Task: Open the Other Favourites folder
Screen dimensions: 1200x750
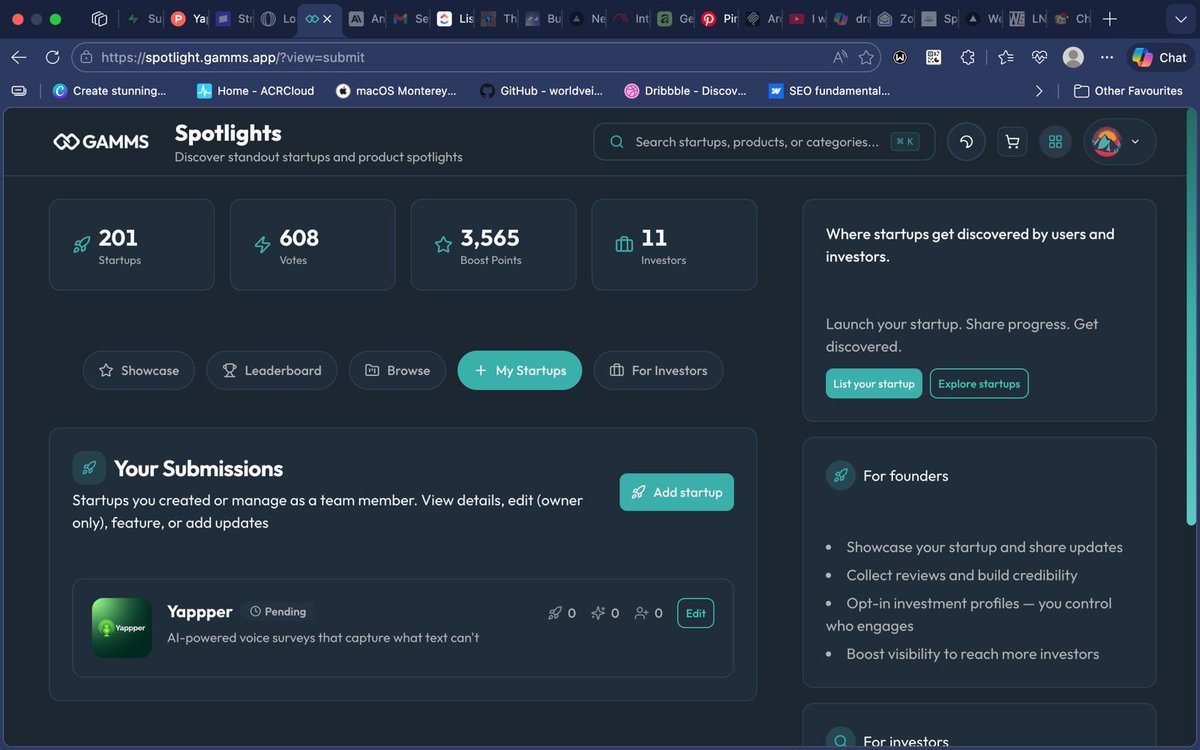Action: (x=1128, y=90)
